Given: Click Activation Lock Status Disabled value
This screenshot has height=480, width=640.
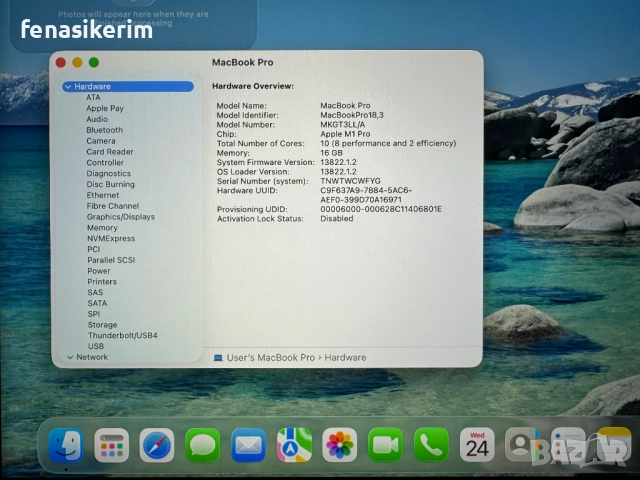Looking at the screenshot, I should coord(337,219).
